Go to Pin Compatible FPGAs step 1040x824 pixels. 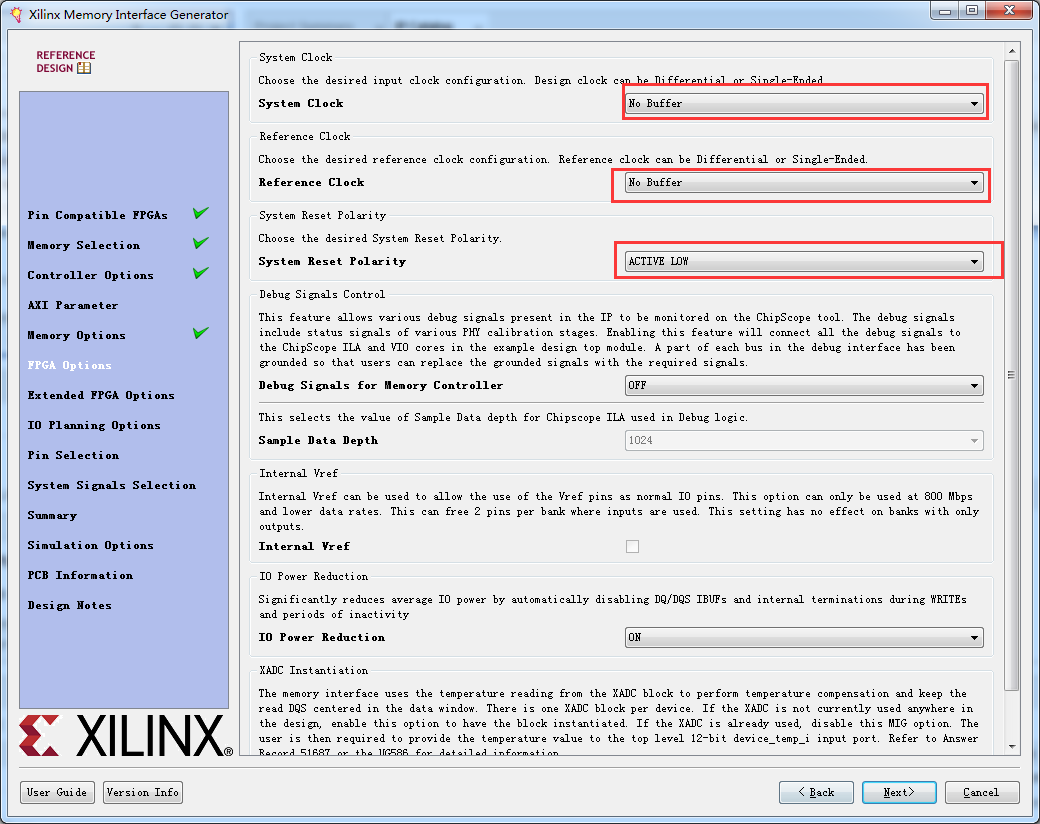point(98,215)
